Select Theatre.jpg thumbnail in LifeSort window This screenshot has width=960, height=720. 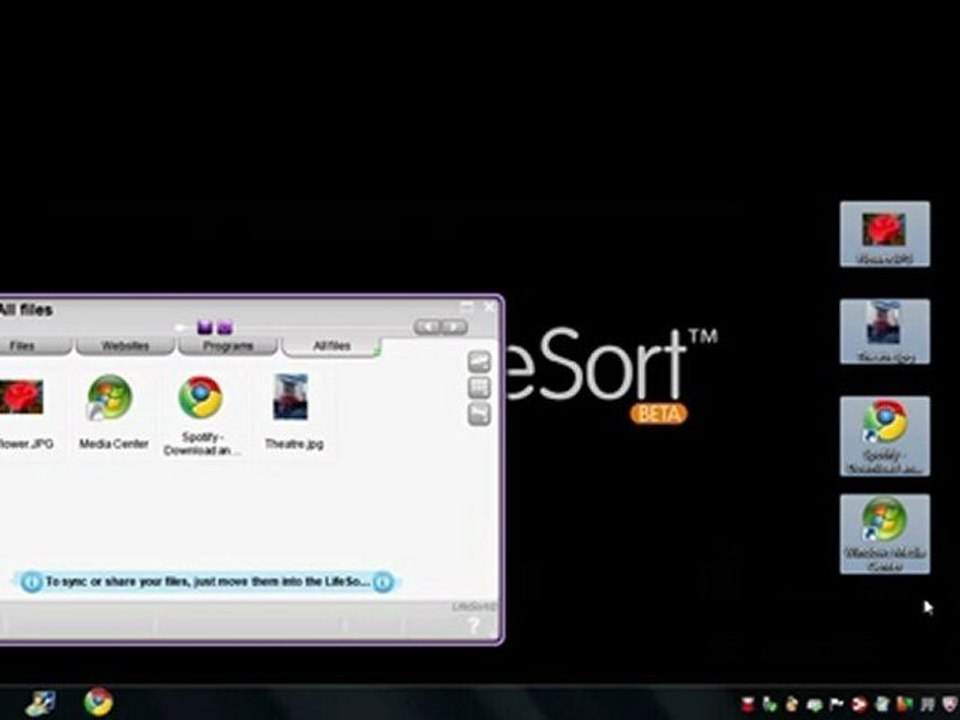(x=293, y=411)
